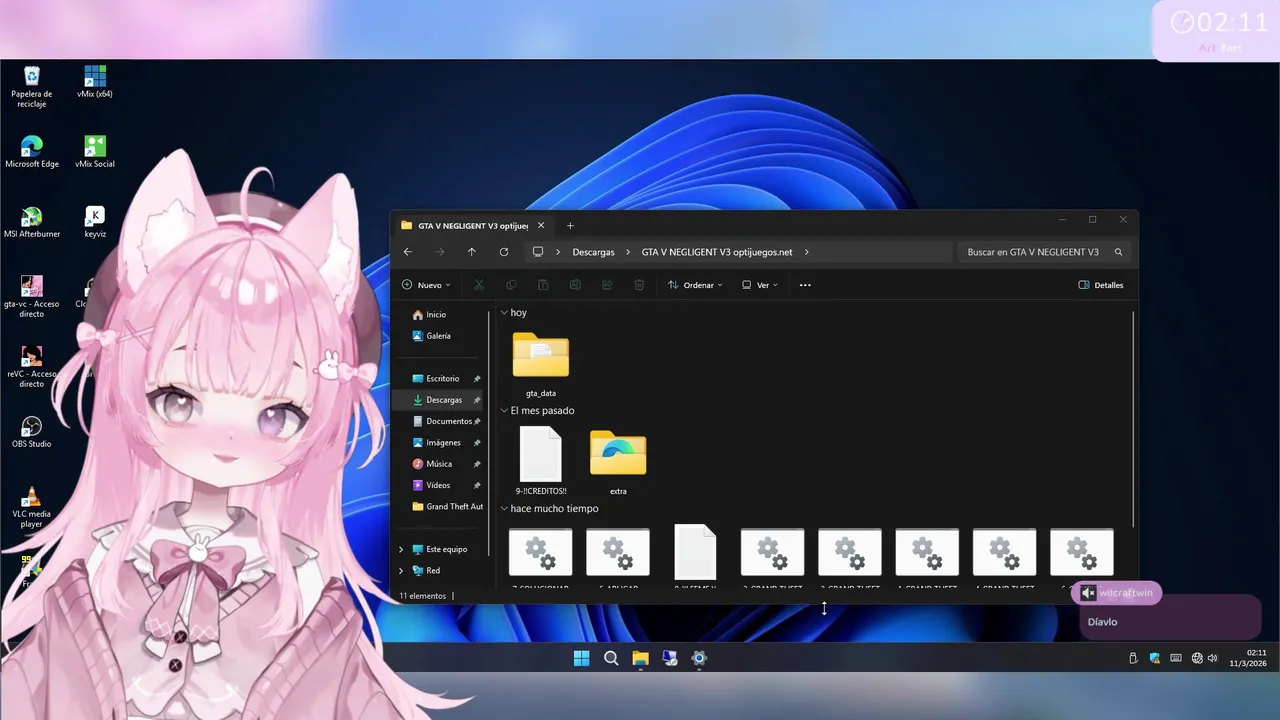The width and height of the screenshot is (1280, 720).
Task: Open taskbar Search magnifier
Action: (x=611, y=658)
